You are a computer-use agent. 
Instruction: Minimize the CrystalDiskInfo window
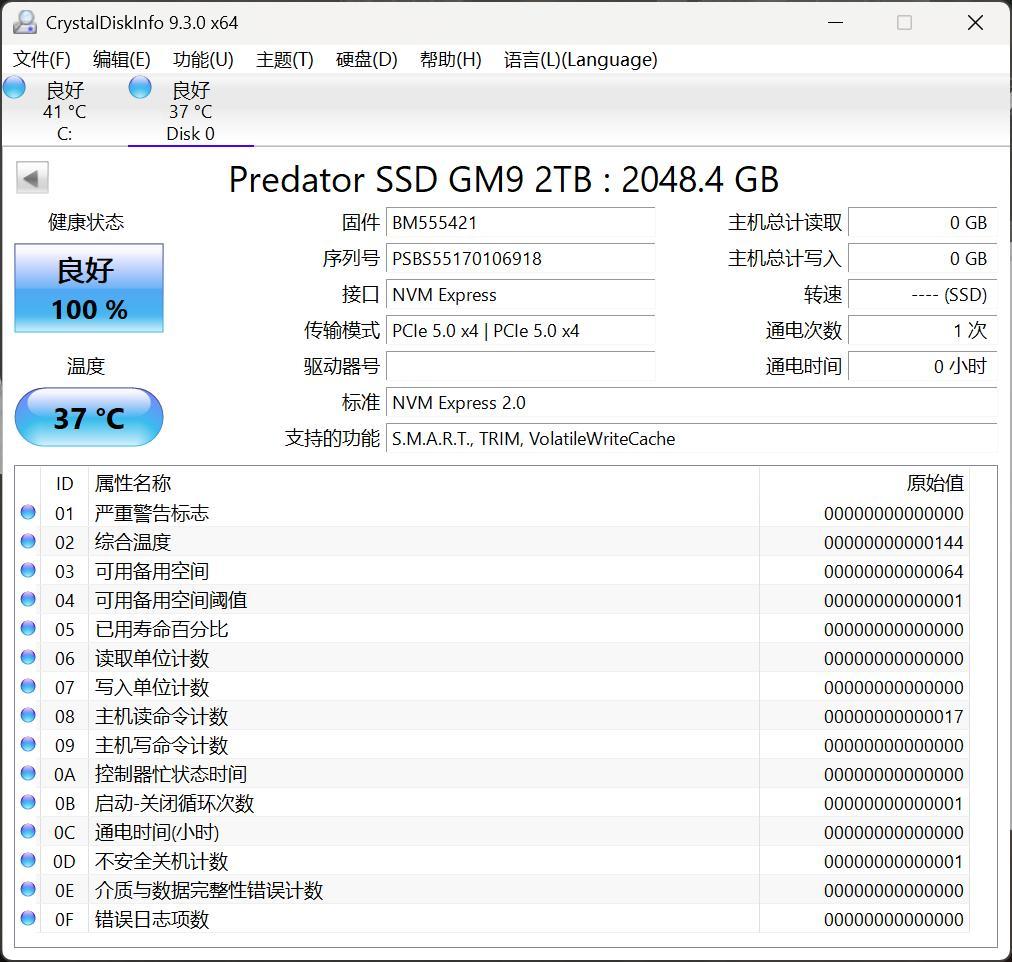(836, 23)
